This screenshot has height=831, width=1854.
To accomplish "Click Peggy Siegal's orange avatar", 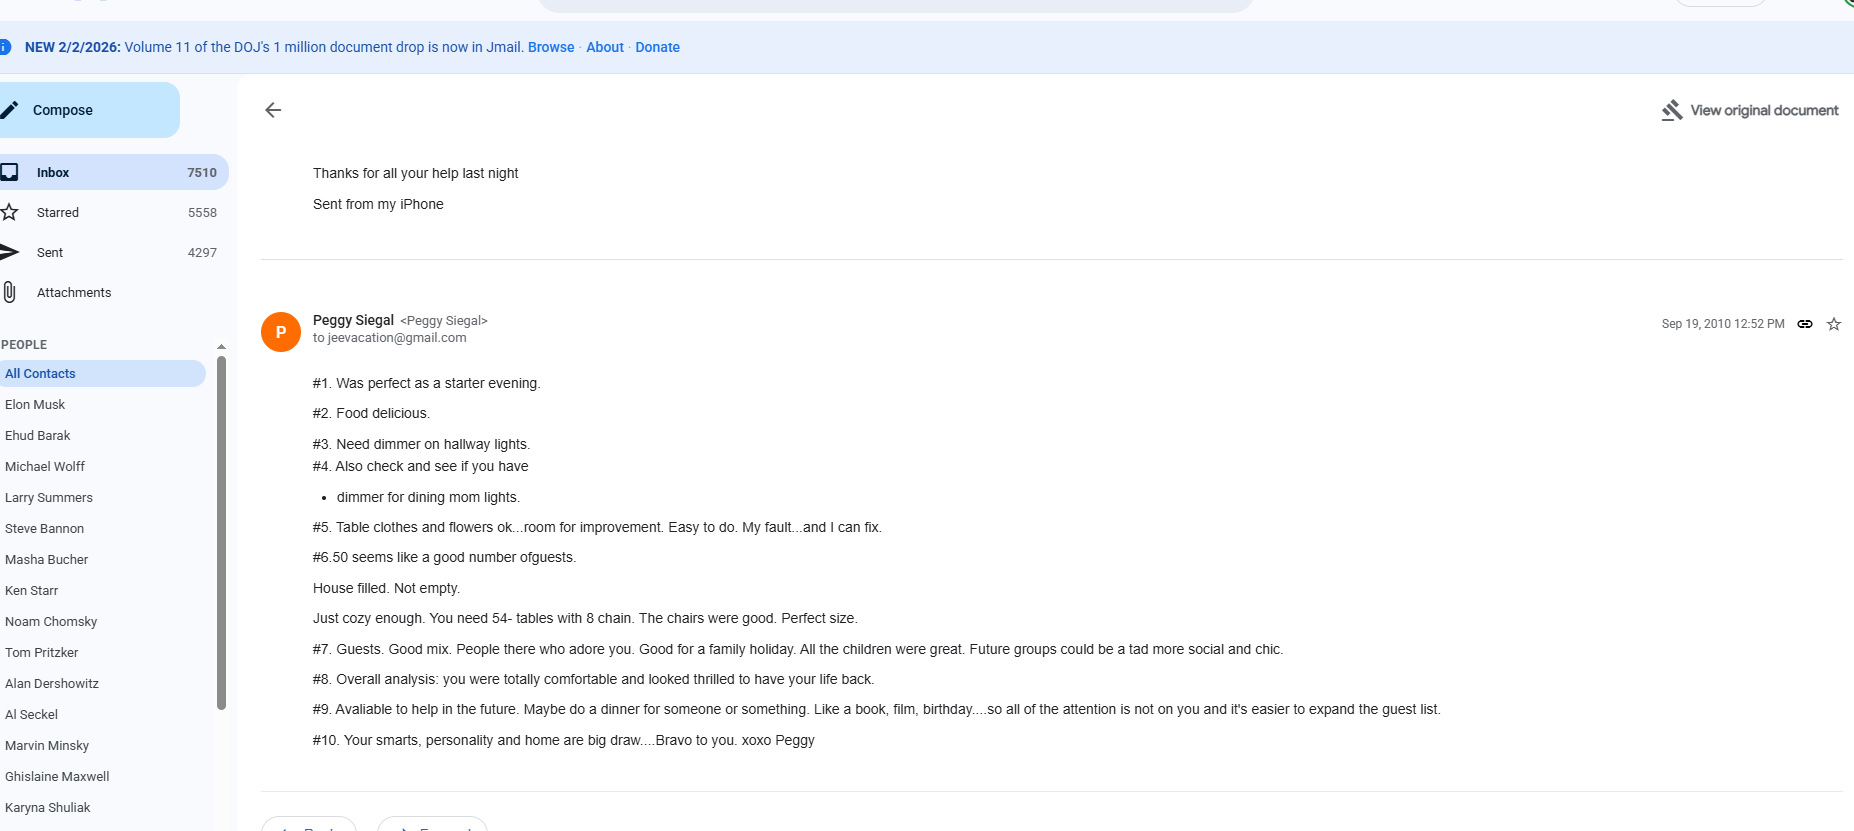I will click(281, 332).
